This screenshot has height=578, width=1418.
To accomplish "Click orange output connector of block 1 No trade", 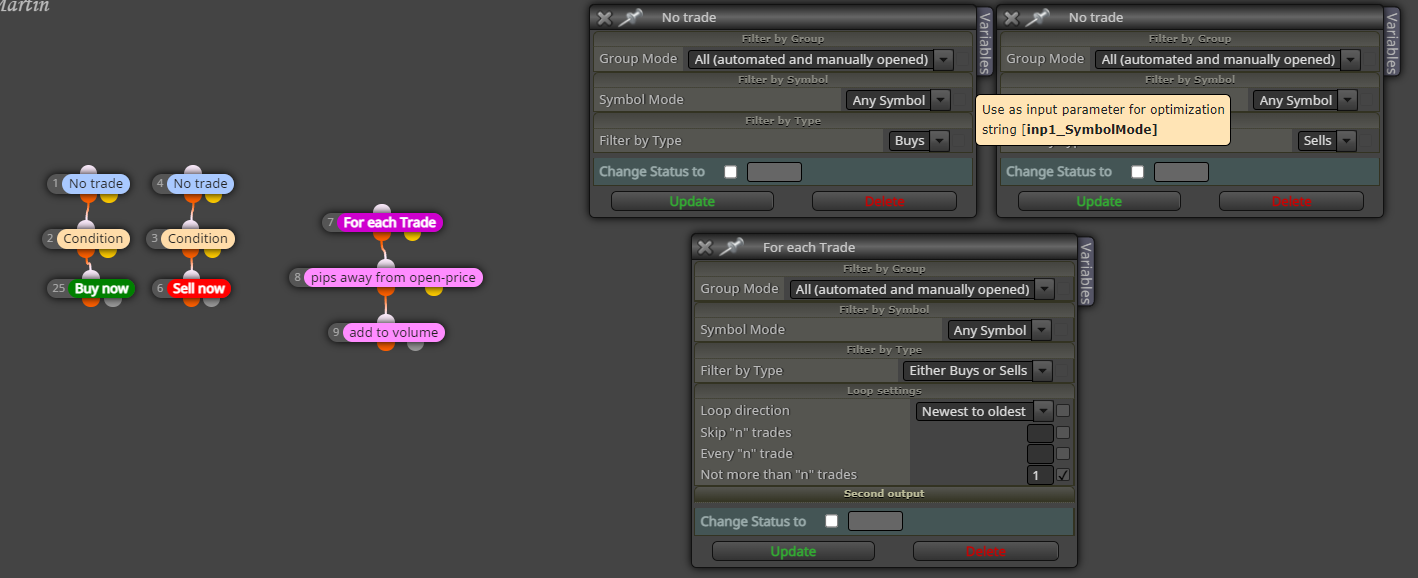I will click(88, 196).
